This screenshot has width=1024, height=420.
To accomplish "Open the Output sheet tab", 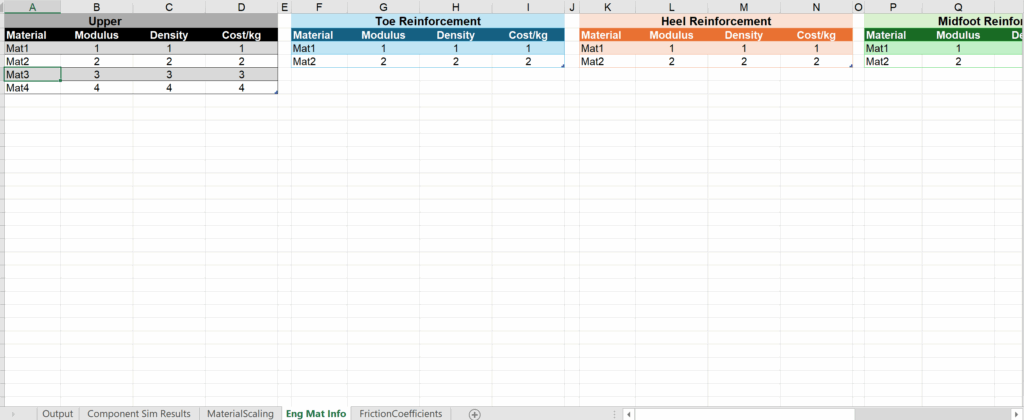I will [x=58, y=414].
